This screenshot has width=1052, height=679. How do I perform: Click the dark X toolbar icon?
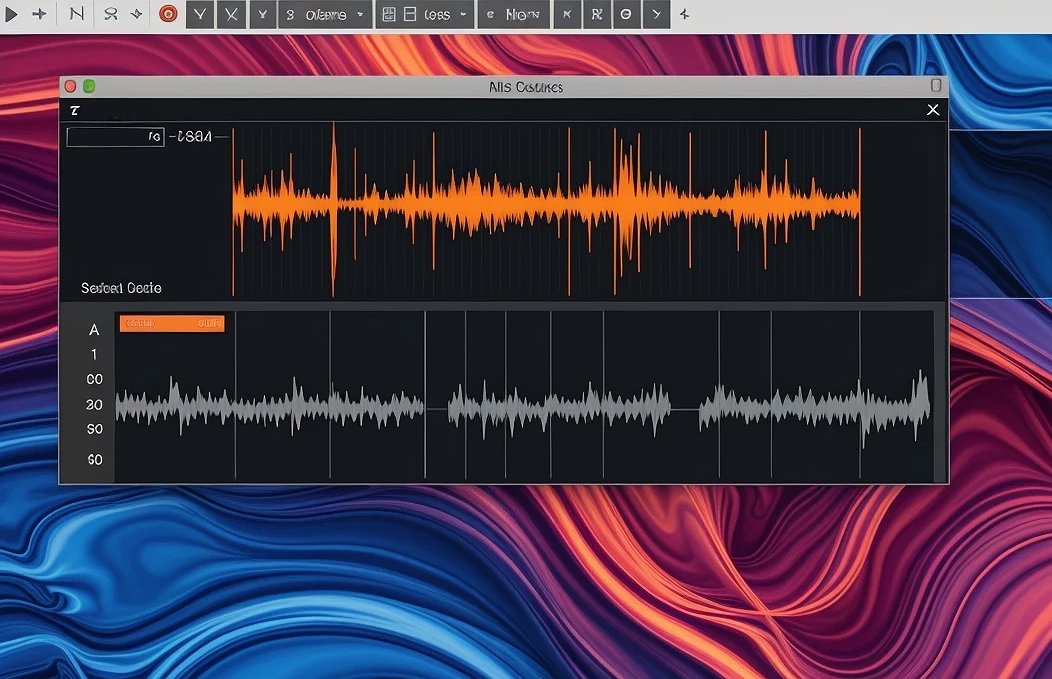pos(232,15)
